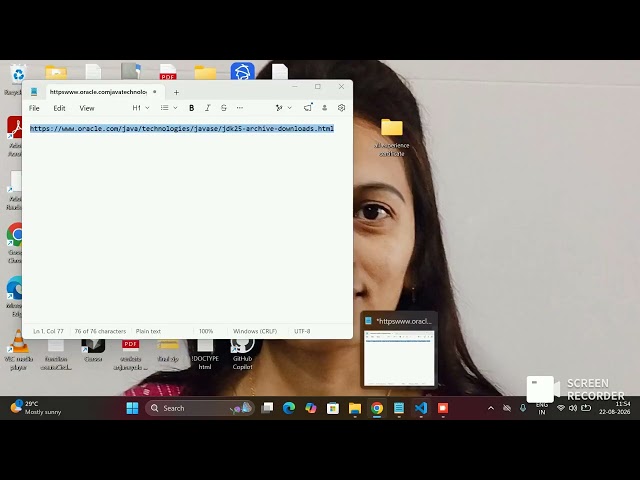Click the unsaved-changes dot on the tab
640x480 pixels.
tap(155, 92)
